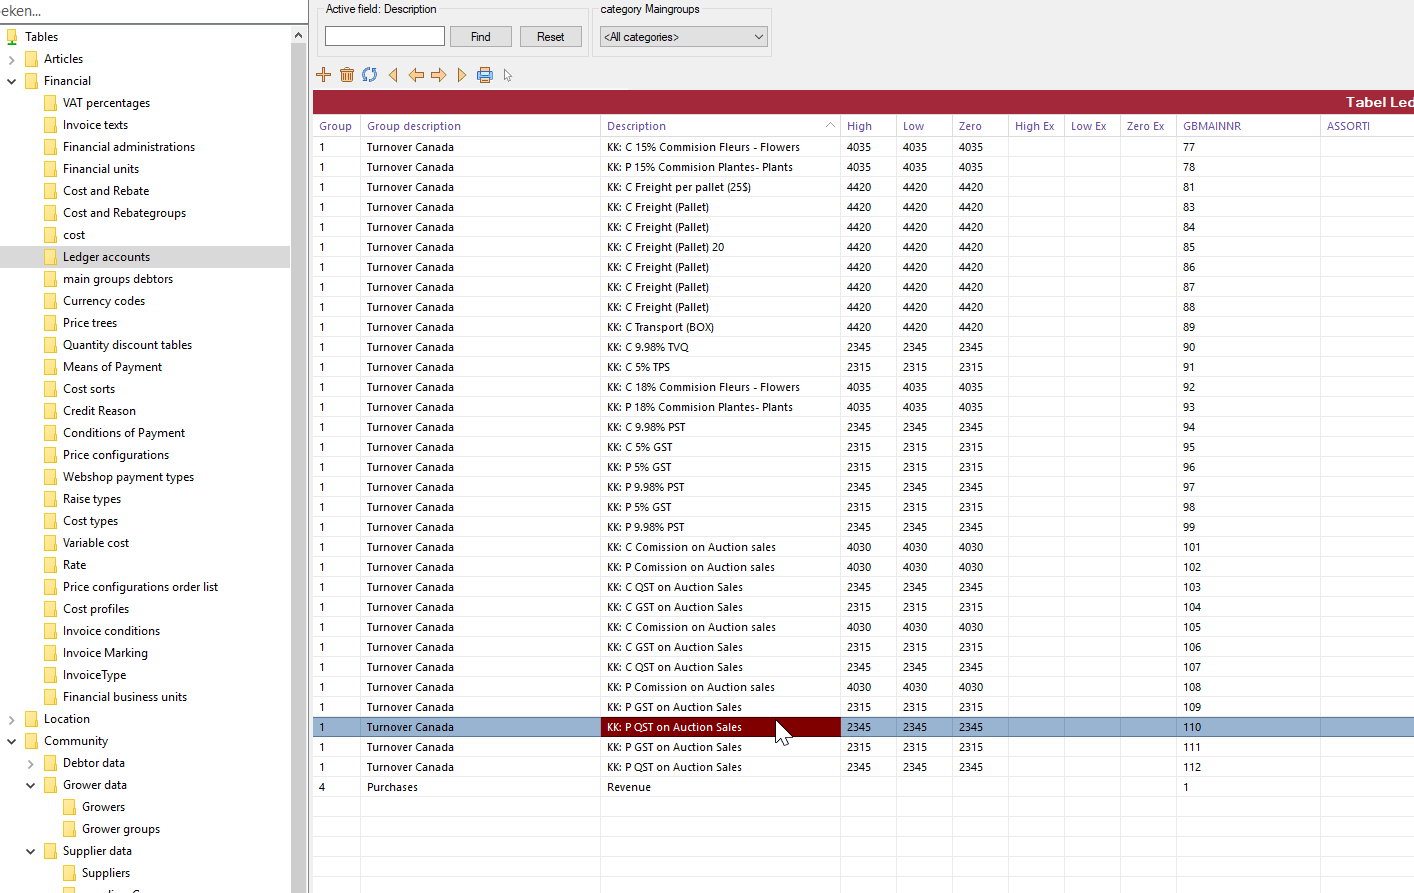Refresh the table with the blue arrows icon

click(x=370, y=75)
